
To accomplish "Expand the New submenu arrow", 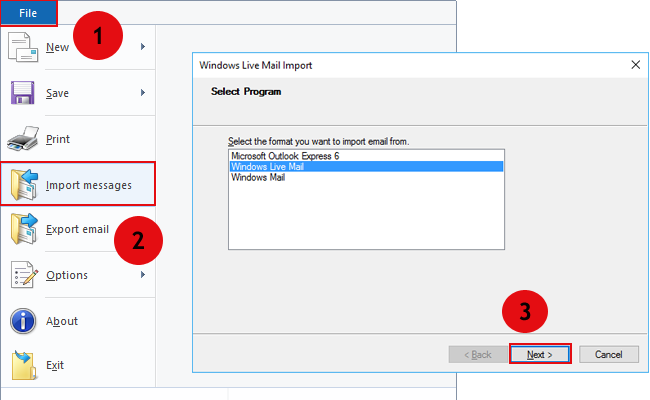I will [143, 46].
